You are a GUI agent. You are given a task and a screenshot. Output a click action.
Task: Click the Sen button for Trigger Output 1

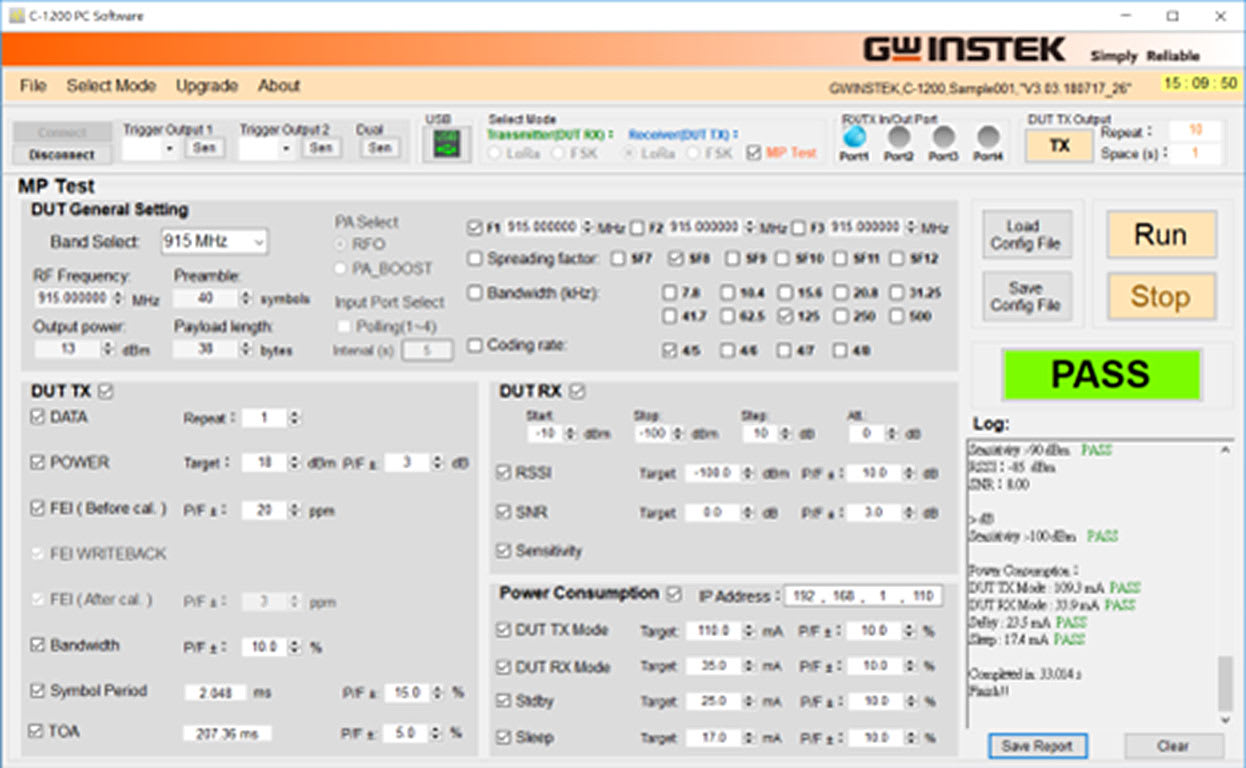tap(204, 148)
